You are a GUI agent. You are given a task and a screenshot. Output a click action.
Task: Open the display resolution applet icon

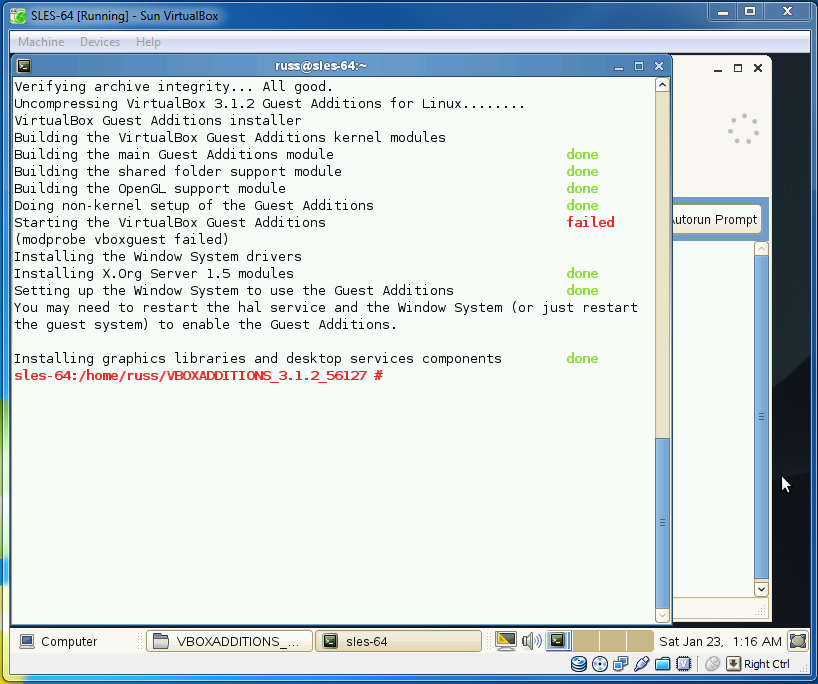pyautogui.click(x=506, y=641)
